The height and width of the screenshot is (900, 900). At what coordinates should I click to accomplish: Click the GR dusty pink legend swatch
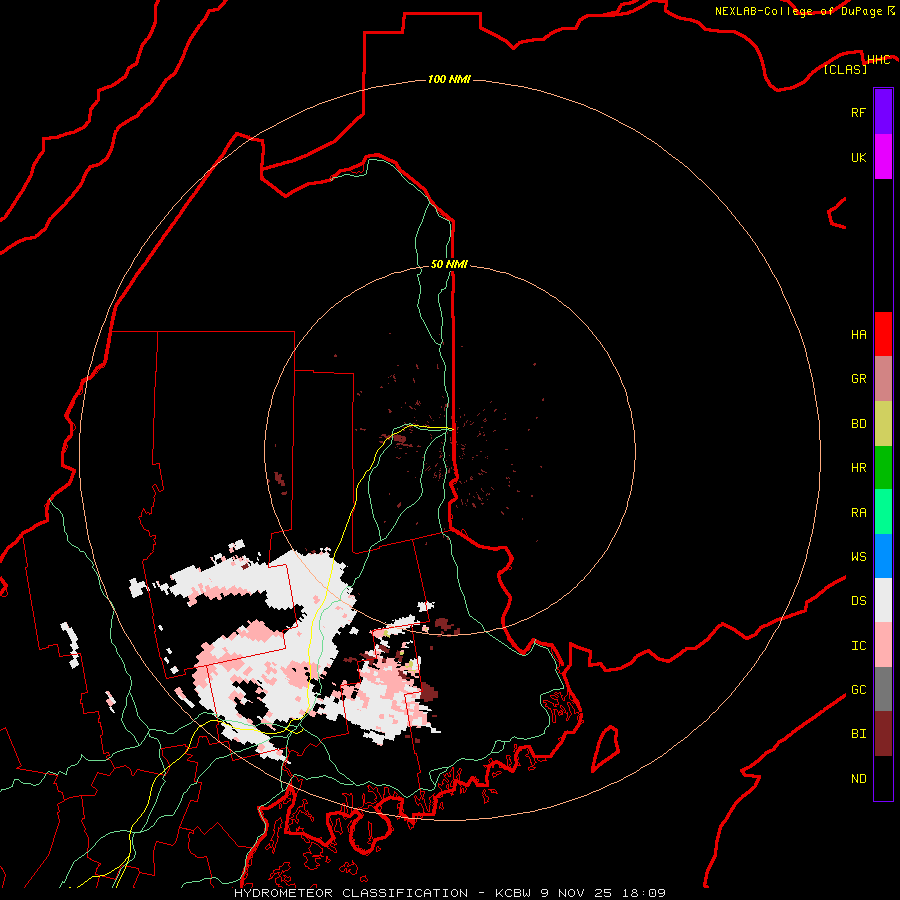tap(883, 379)
